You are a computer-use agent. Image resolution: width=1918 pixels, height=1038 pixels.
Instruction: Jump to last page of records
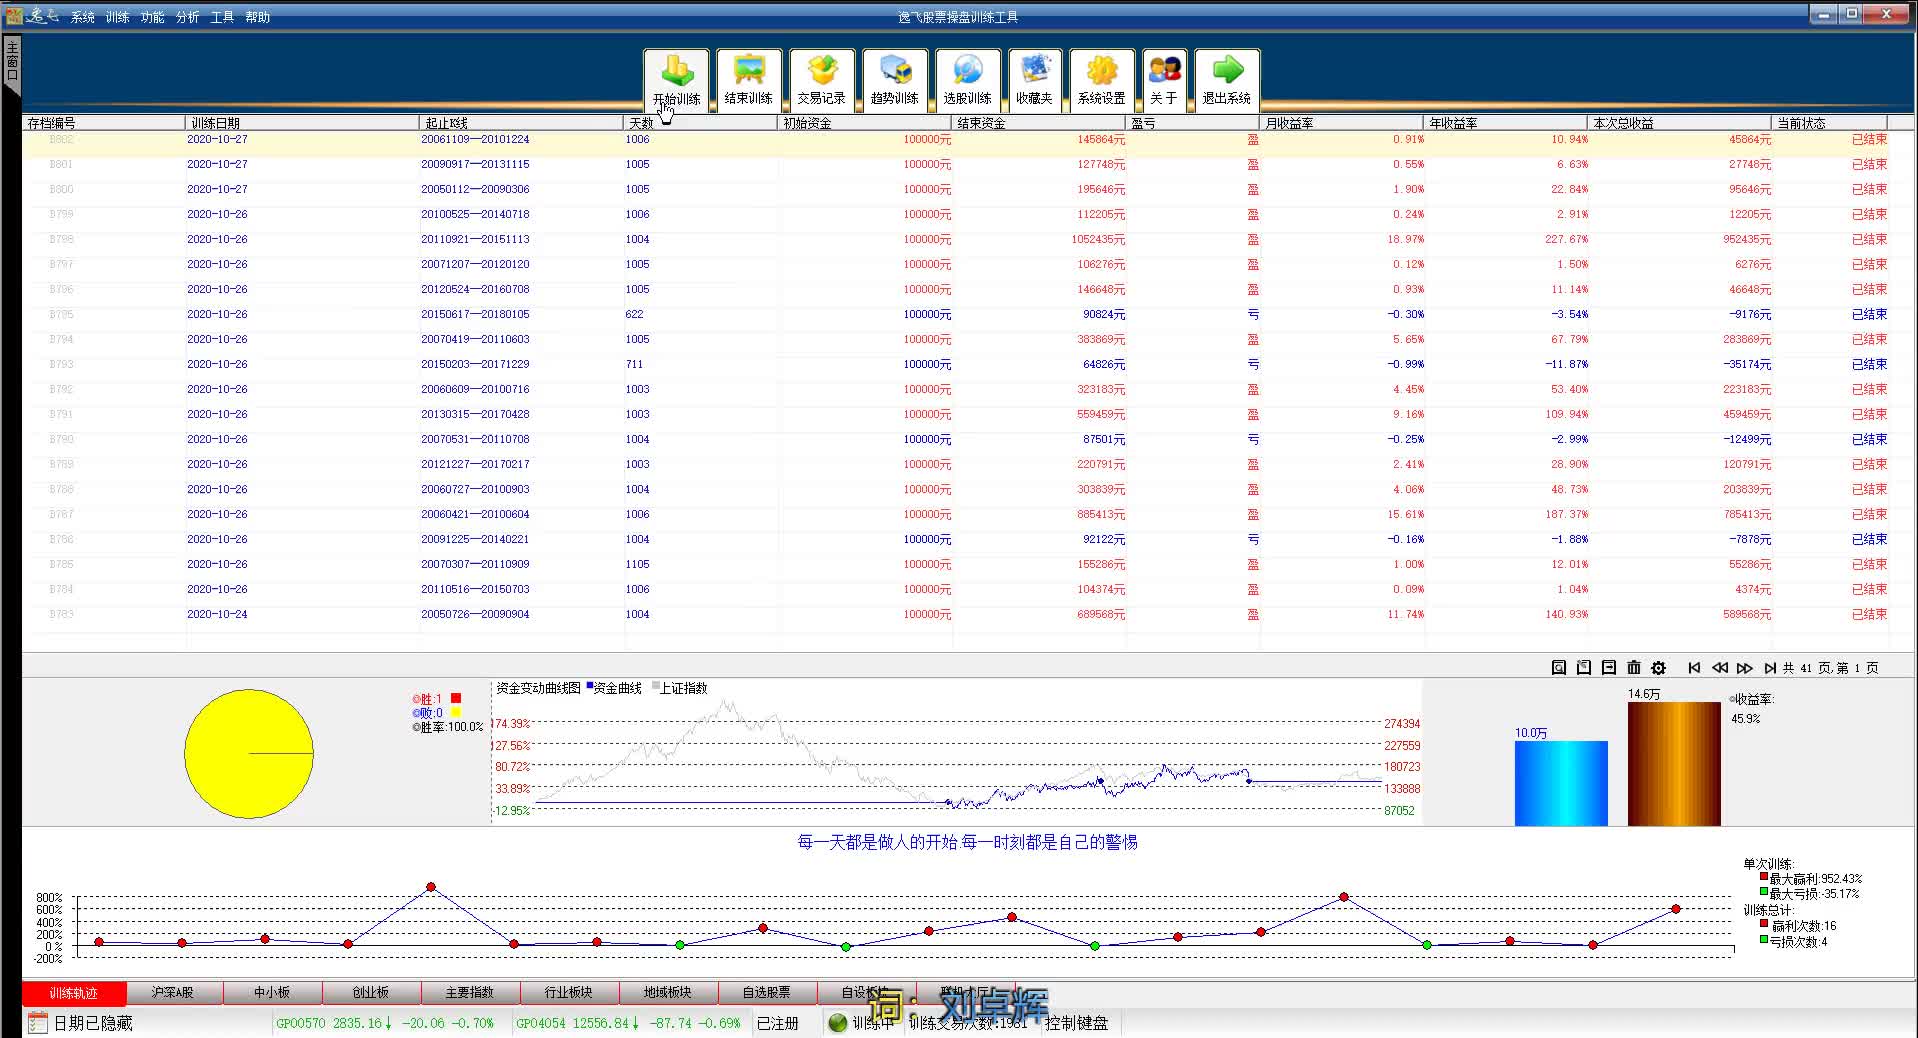point(1770,668)
